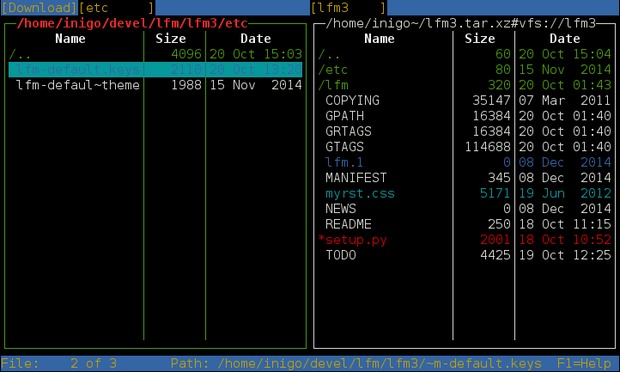Select the myrst.css file
The width and height of the screenshot is (620, 372).
click(465, 193)
